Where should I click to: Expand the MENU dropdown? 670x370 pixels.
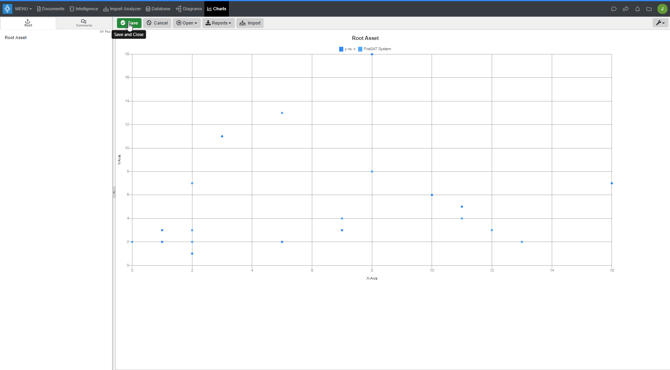coord(23,9)
